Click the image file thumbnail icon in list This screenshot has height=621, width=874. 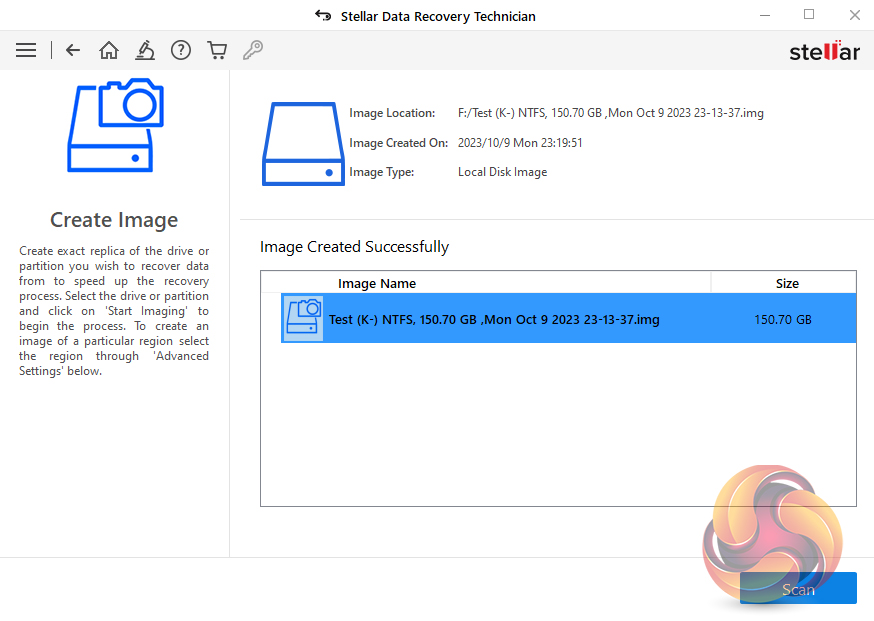[303, 318]
